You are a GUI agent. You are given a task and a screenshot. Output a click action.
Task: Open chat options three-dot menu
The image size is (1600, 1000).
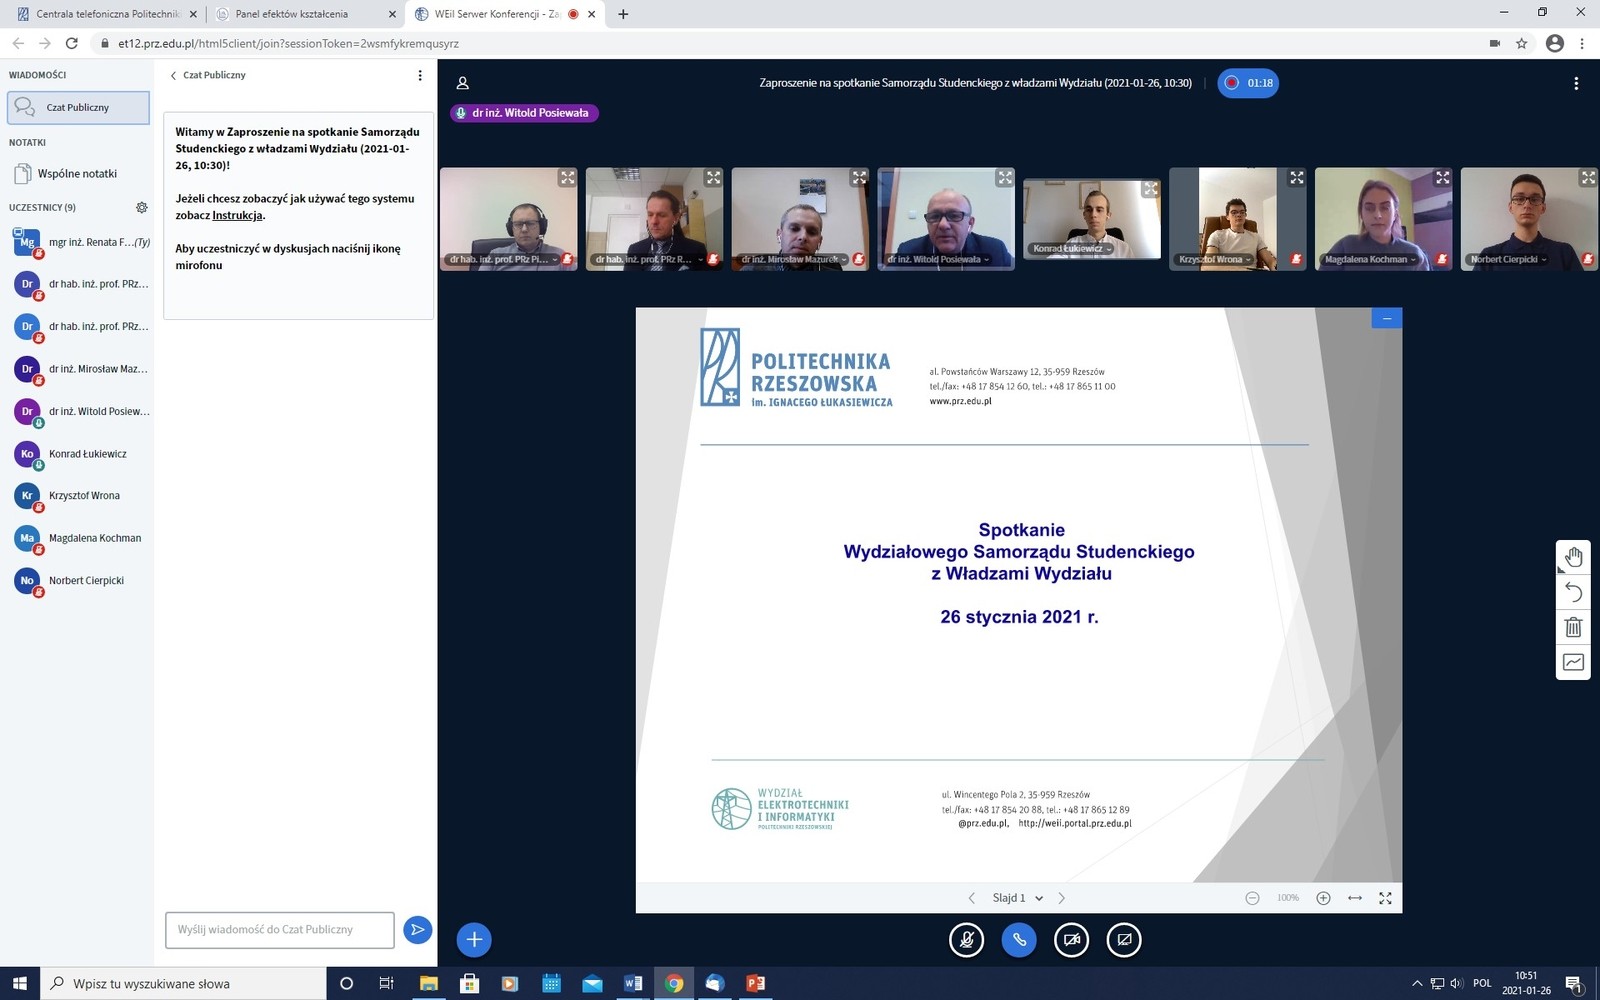click(420, 75)
